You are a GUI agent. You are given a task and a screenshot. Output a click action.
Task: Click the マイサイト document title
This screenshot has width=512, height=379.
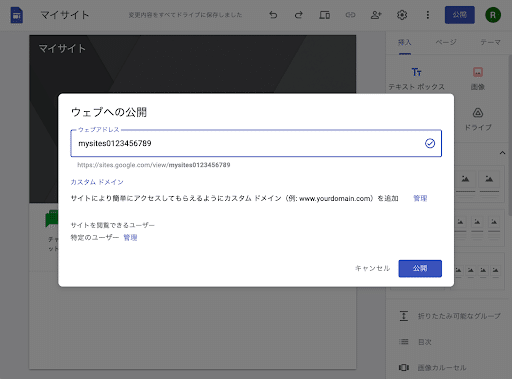(65, 15)
